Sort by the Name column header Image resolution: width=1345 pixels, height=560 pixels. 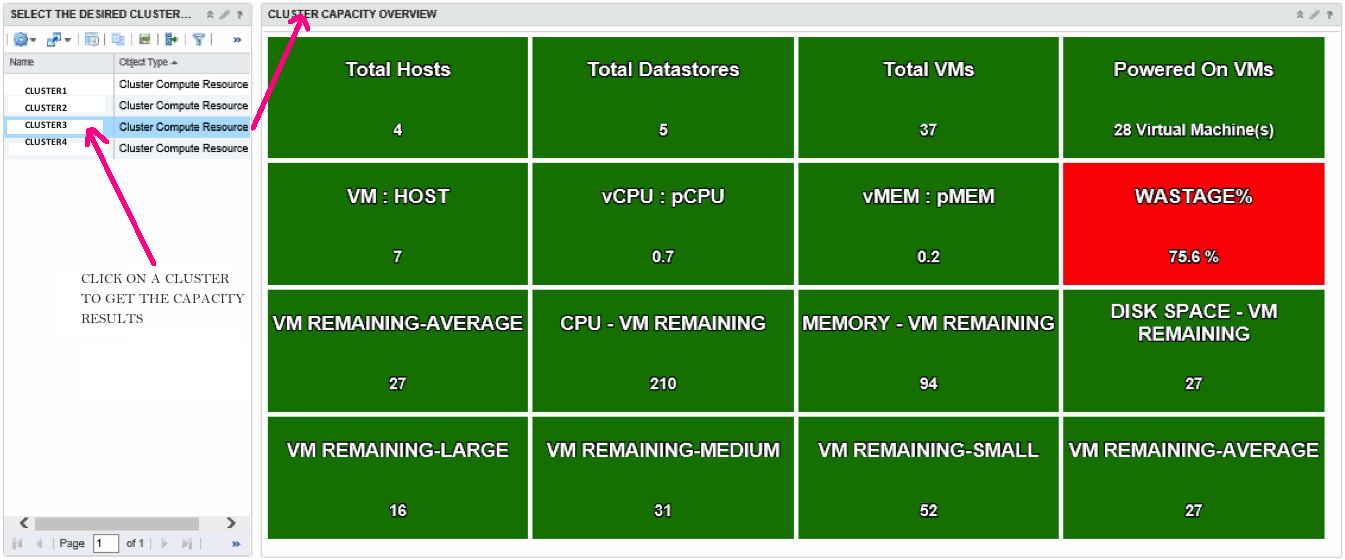click(x=22, y=62)
